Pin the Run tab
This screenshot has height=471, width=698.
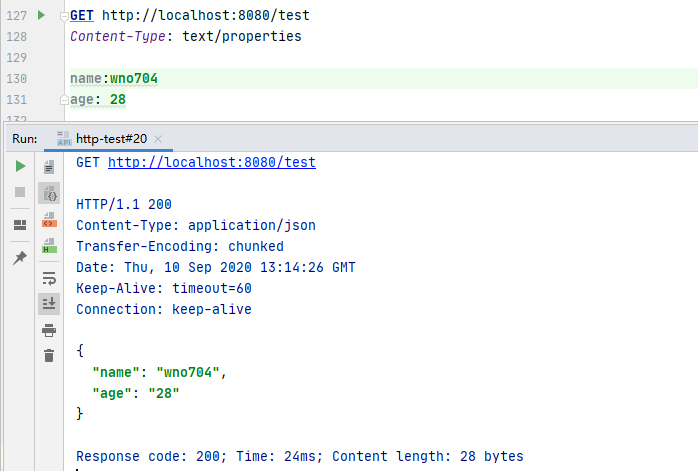point(19,258)
